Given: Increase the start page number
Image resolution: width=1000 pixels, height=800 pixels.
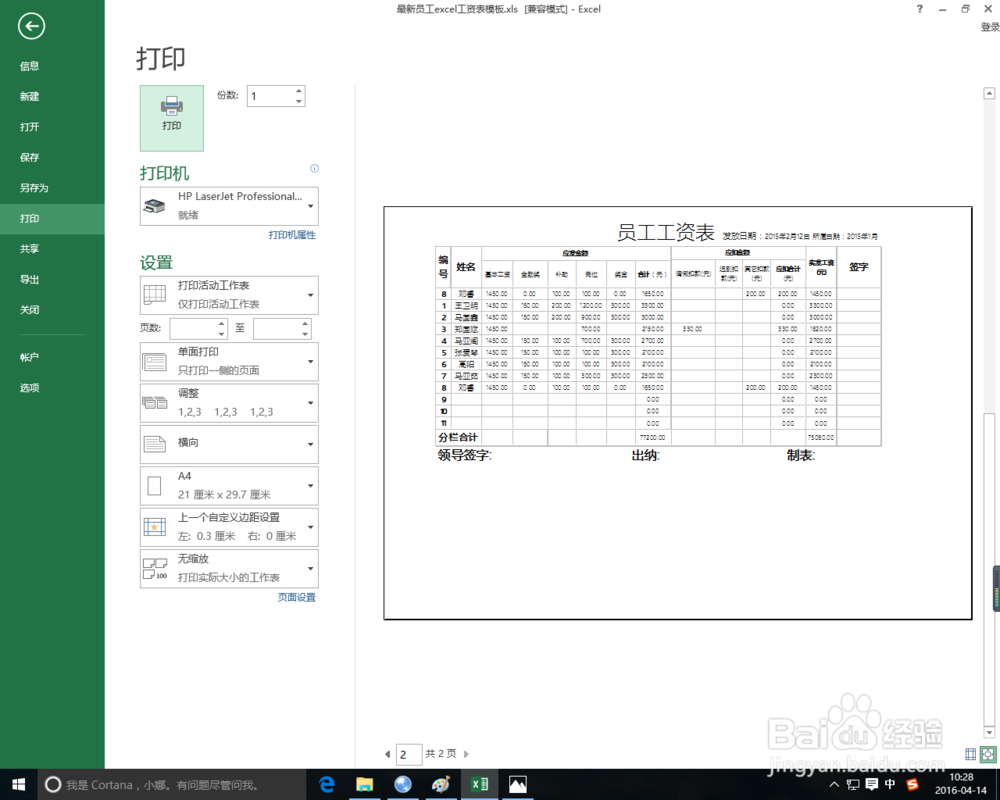Looking at the screenshot, I should (x=221, y=323).
